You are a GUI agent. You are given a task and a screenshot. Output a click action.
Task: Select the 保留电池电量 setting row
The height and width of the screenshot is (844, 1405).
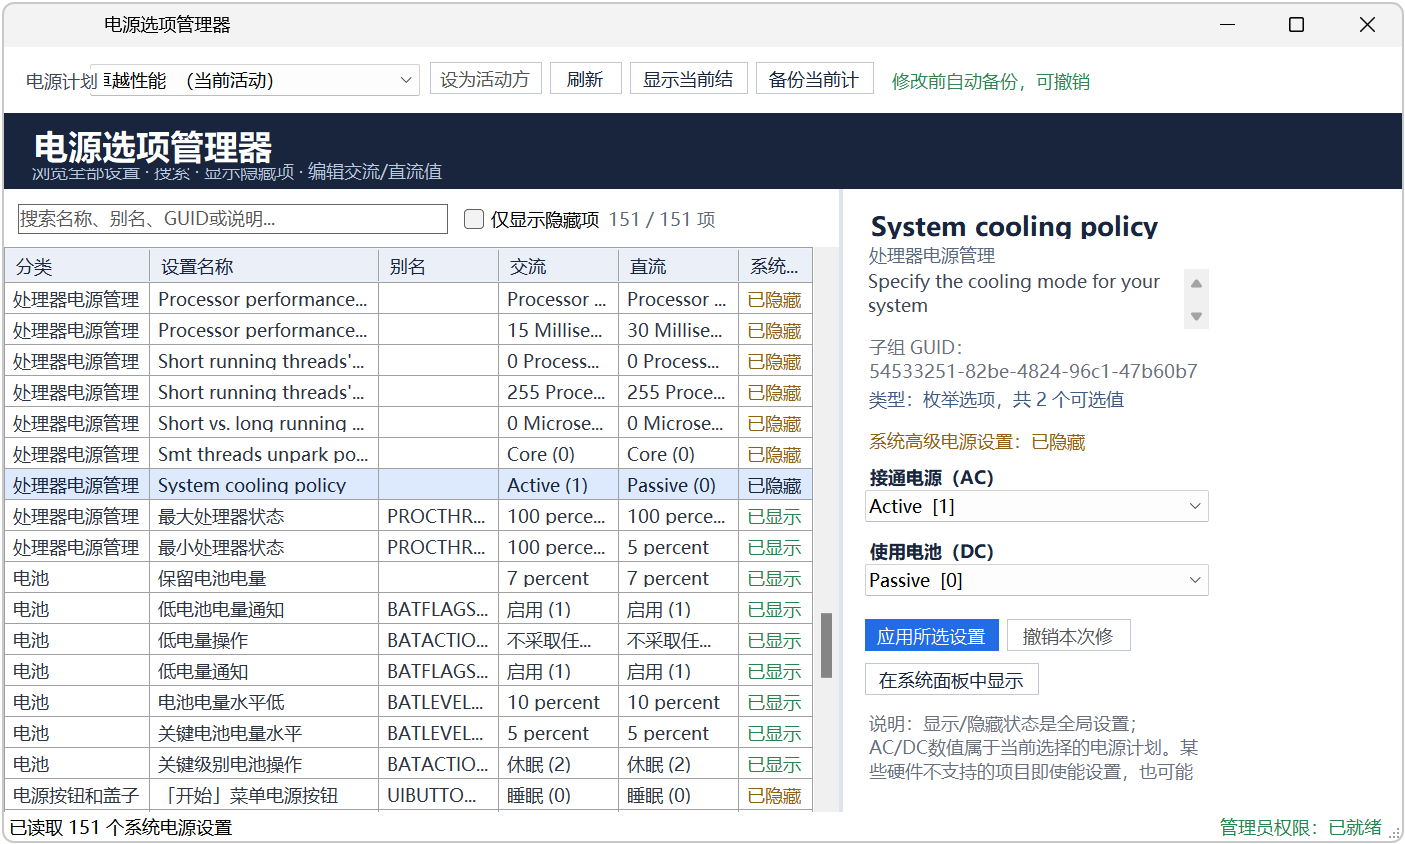point(408,578)
